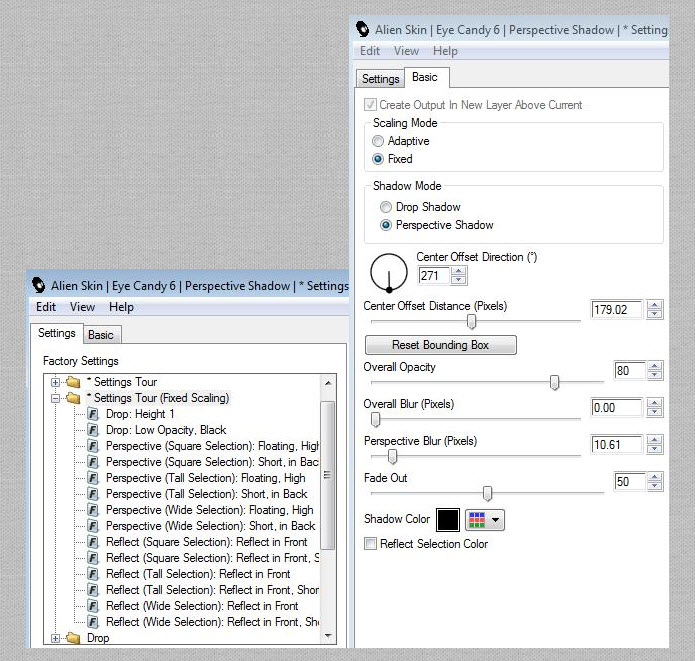Select preset Drop: Height 1

tap(140, 414)
